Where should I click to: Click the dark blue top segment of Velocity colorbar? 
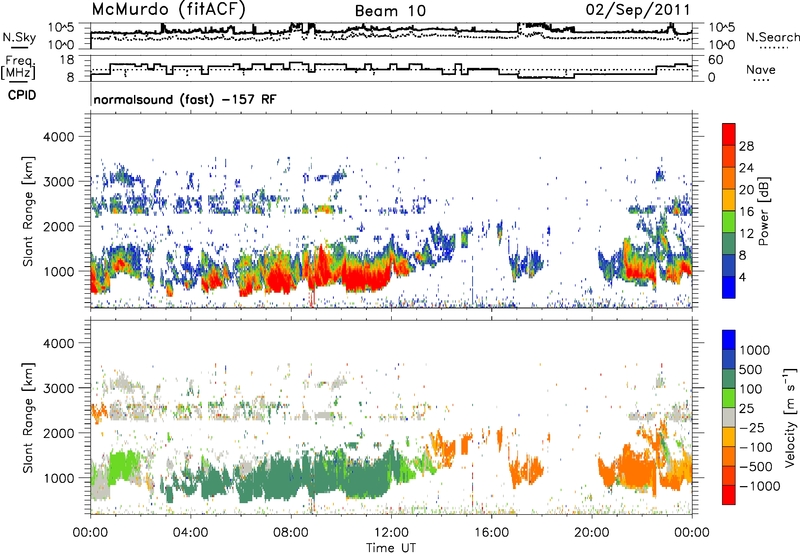pyautogui.click(x=729, y=340)
